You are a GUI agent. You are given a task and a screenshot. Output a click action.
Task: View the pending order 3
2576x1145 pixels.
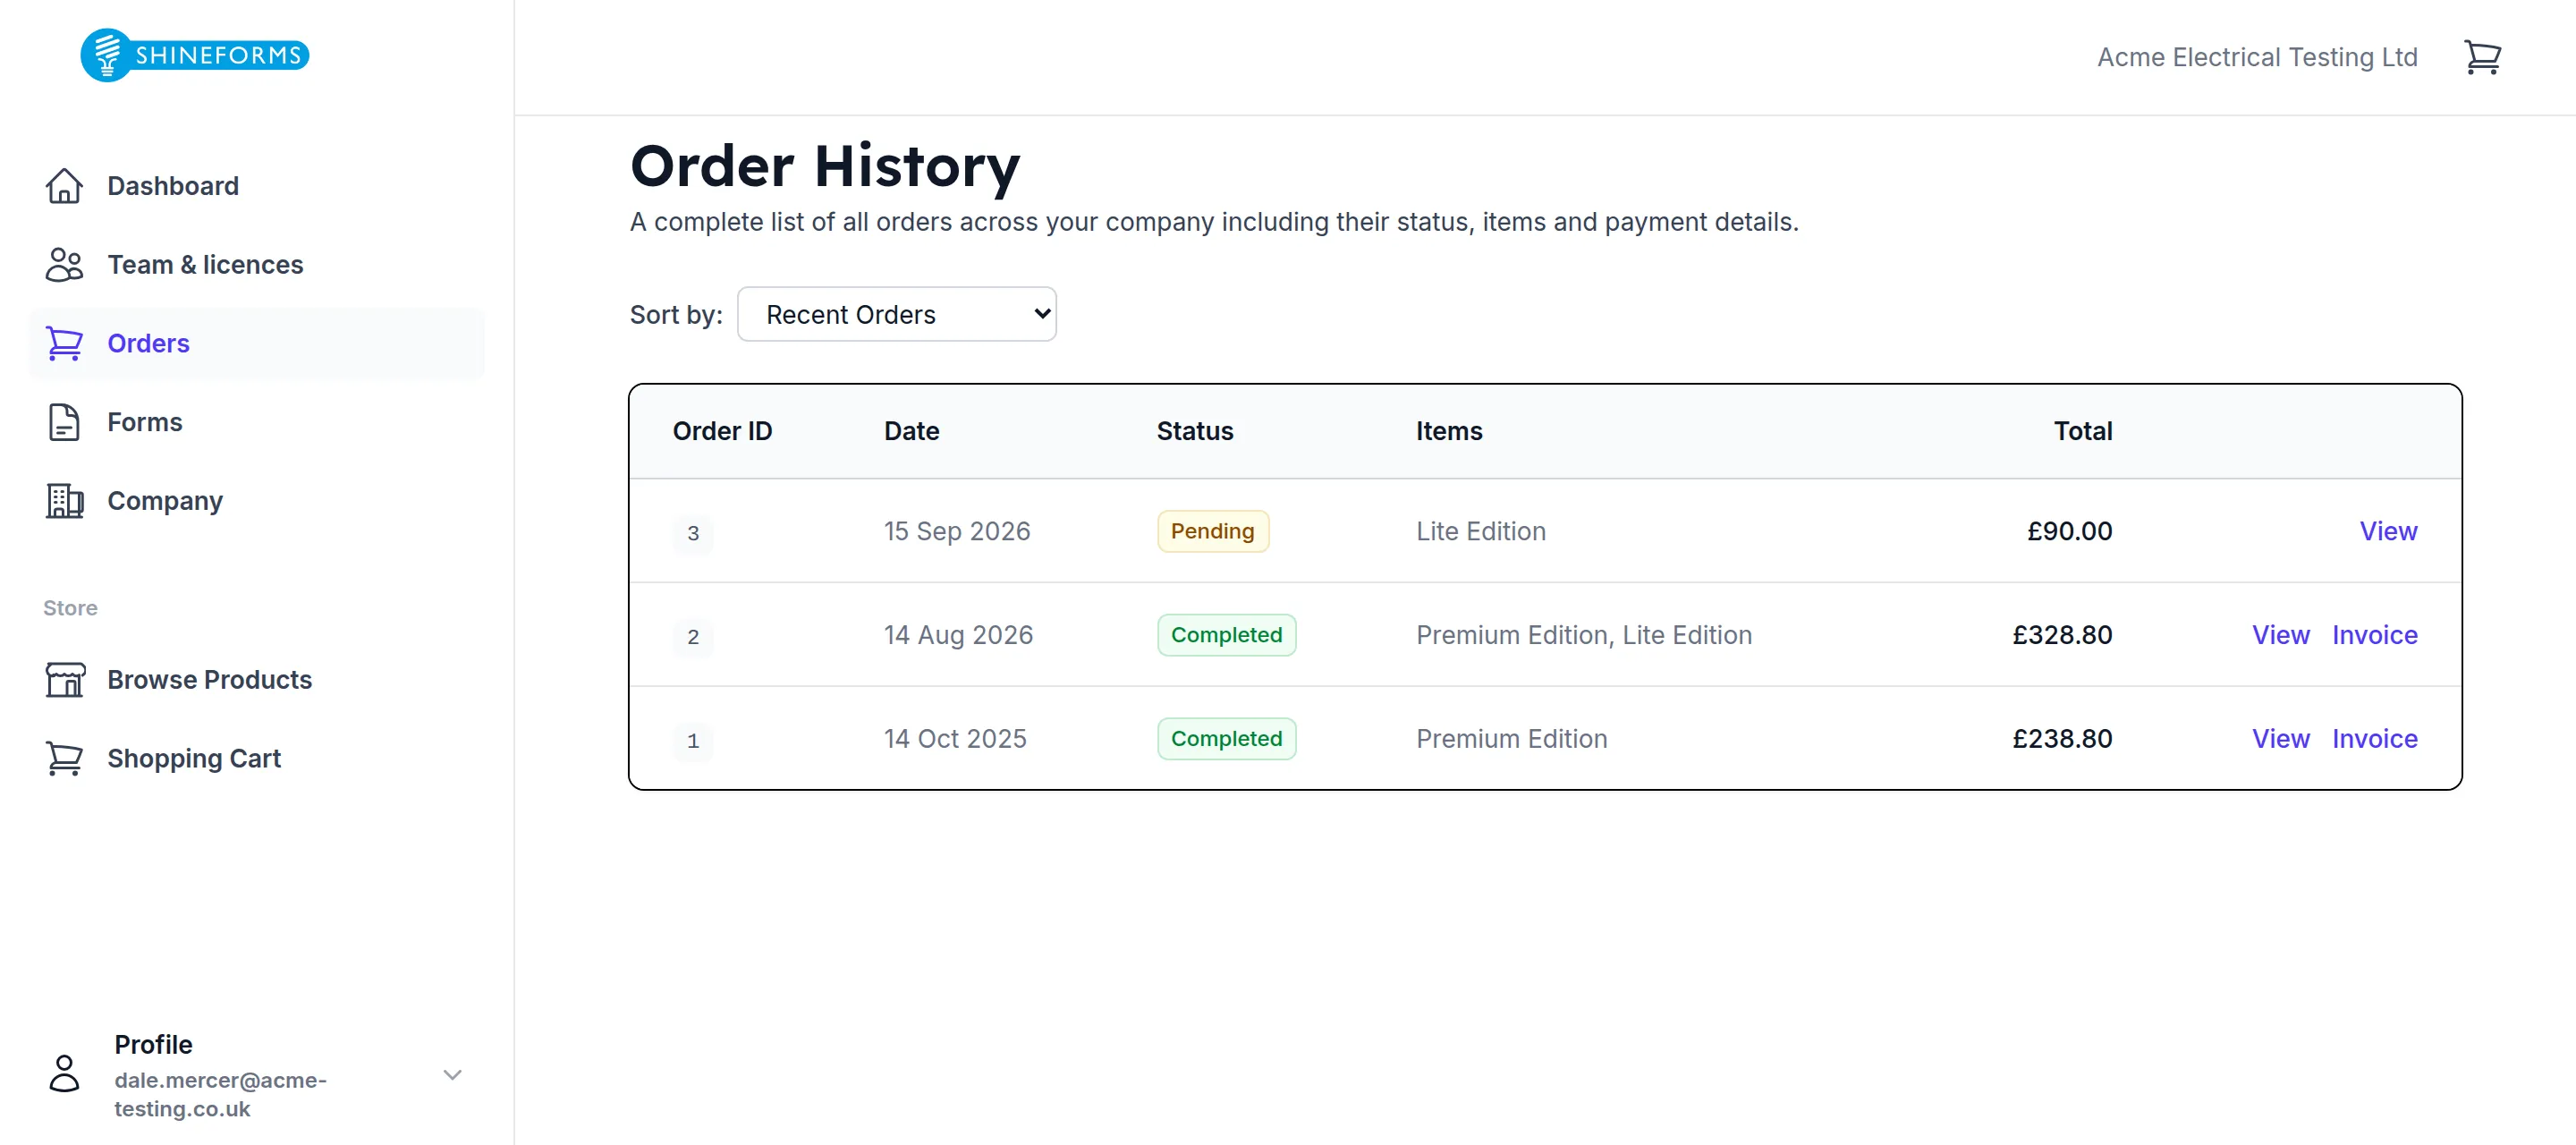coord(2388,531)
